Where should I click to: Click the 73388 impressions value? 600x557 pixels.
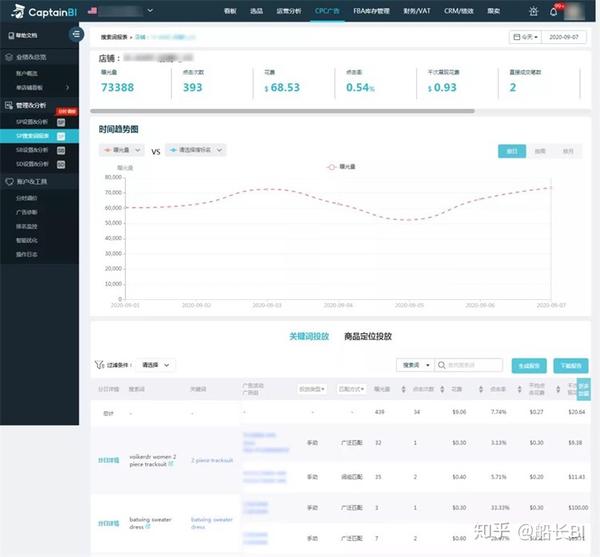pyautogui.click(x=117, y=88)
